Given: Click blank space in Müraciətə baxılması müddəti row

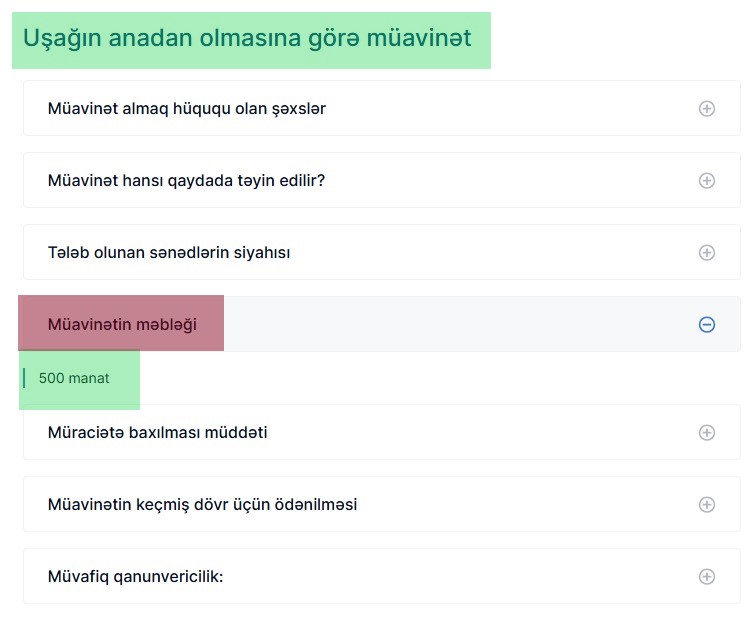Looking at the screenshot, I should pyautogui.click(x=475, y=433).
